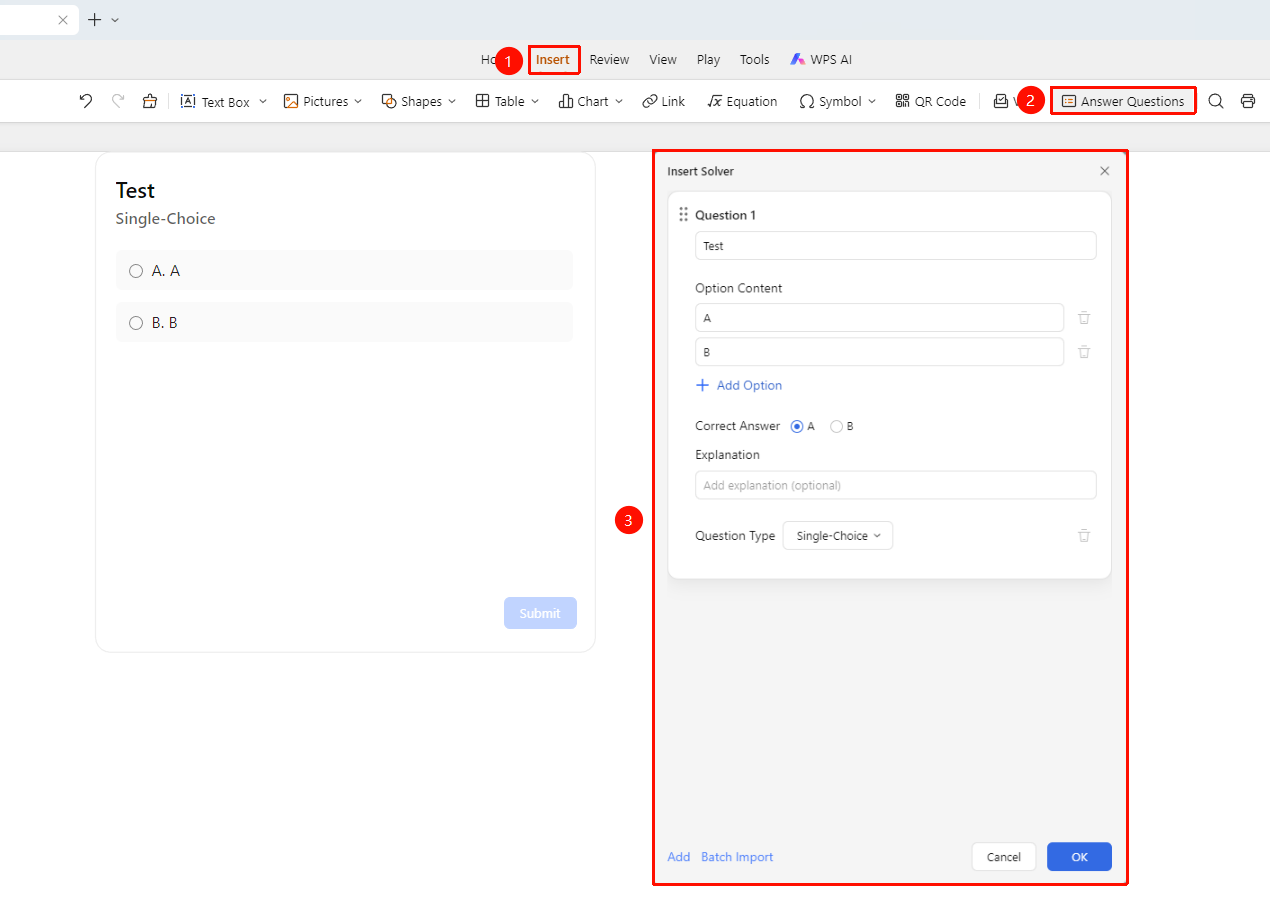Open the WPS AI tab
This screenshot has width=1270, height=917.
[821, 59]
